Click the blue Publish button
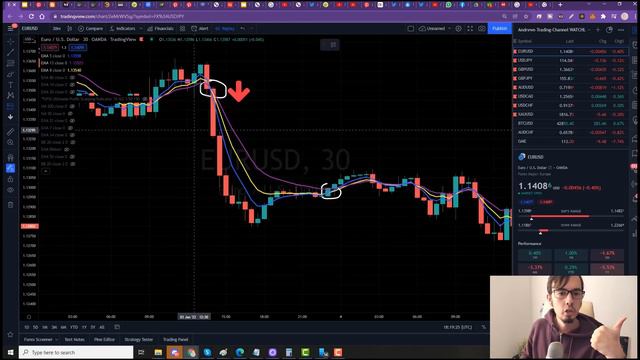This screenshot has width=640, height=360. click(x=500, y=29)
